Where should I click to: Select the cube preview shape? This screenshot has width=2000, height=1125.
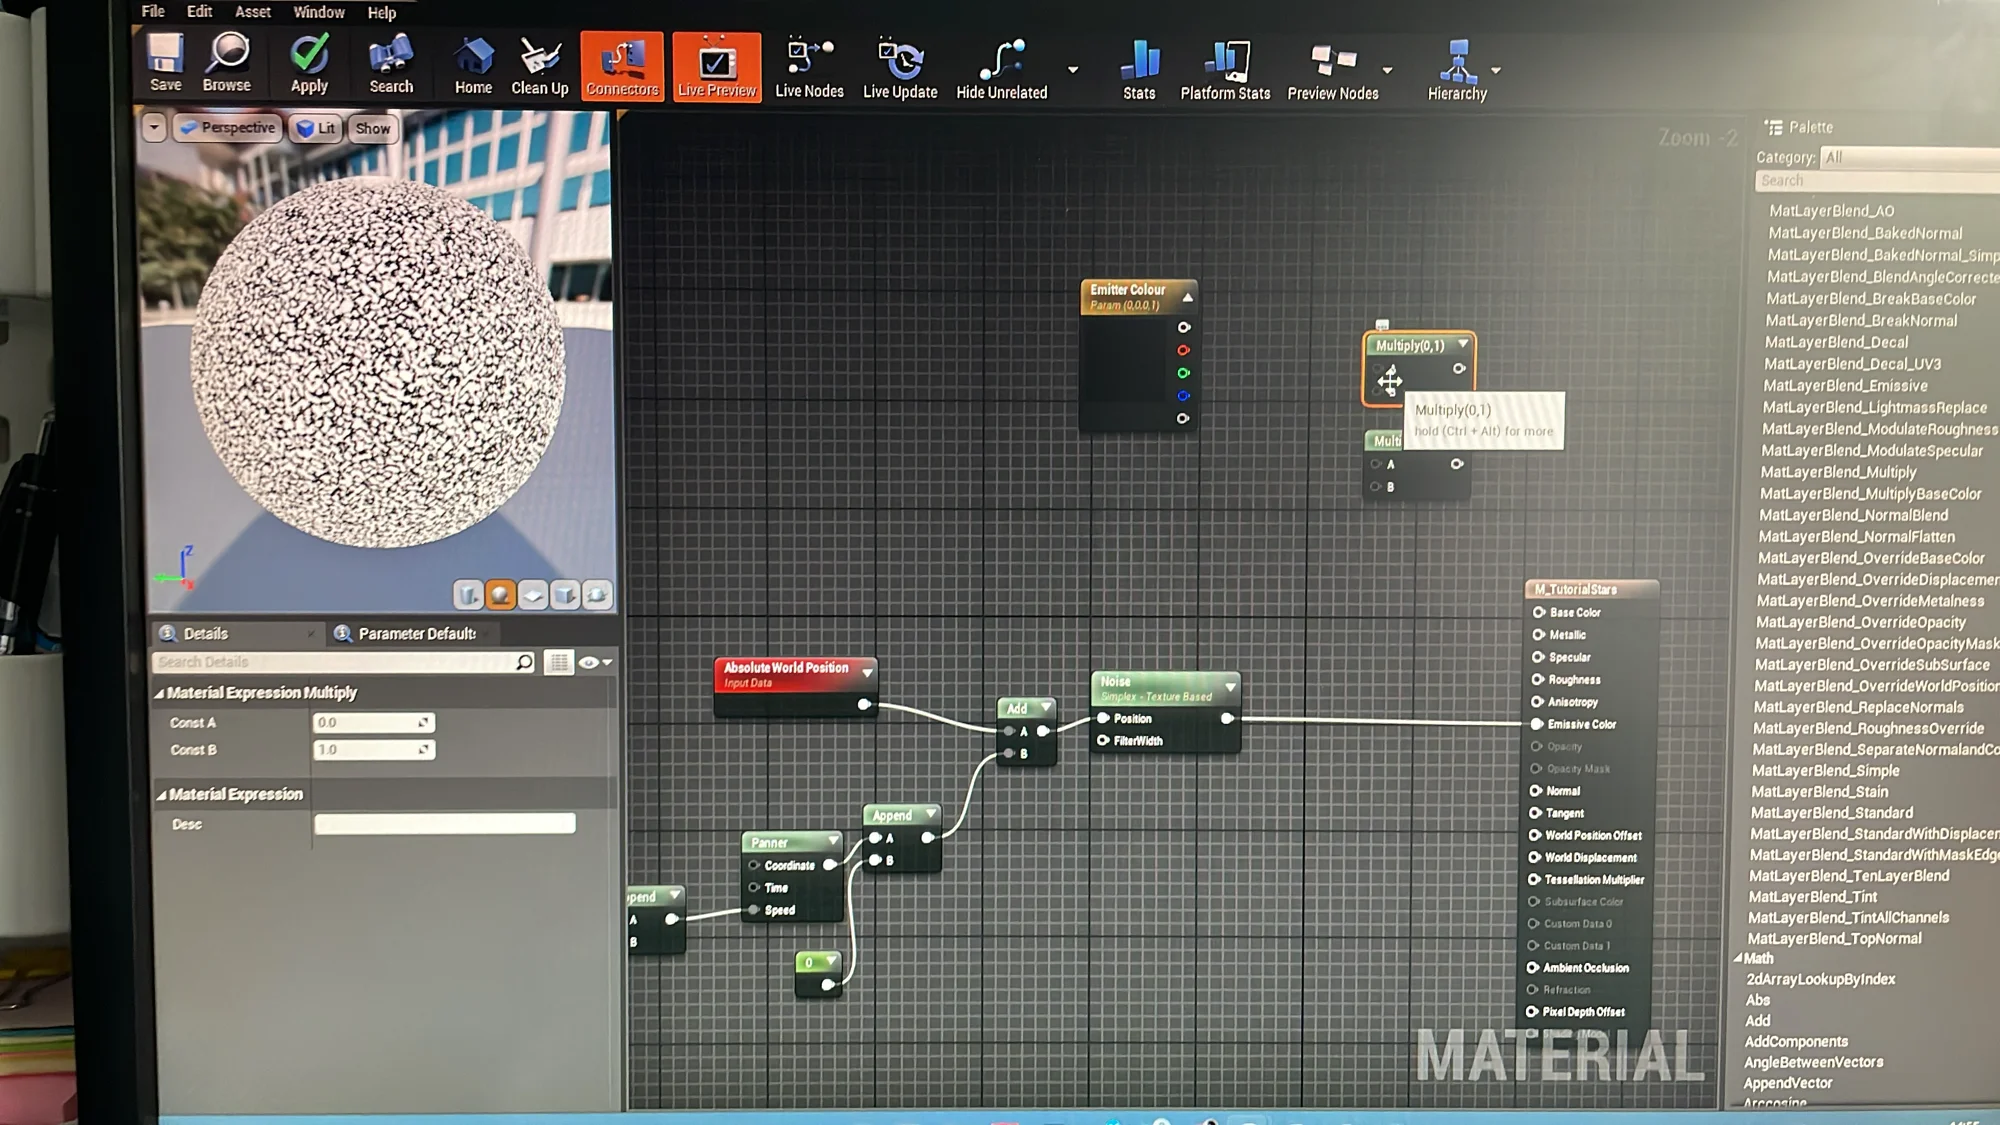click(564, 596)
